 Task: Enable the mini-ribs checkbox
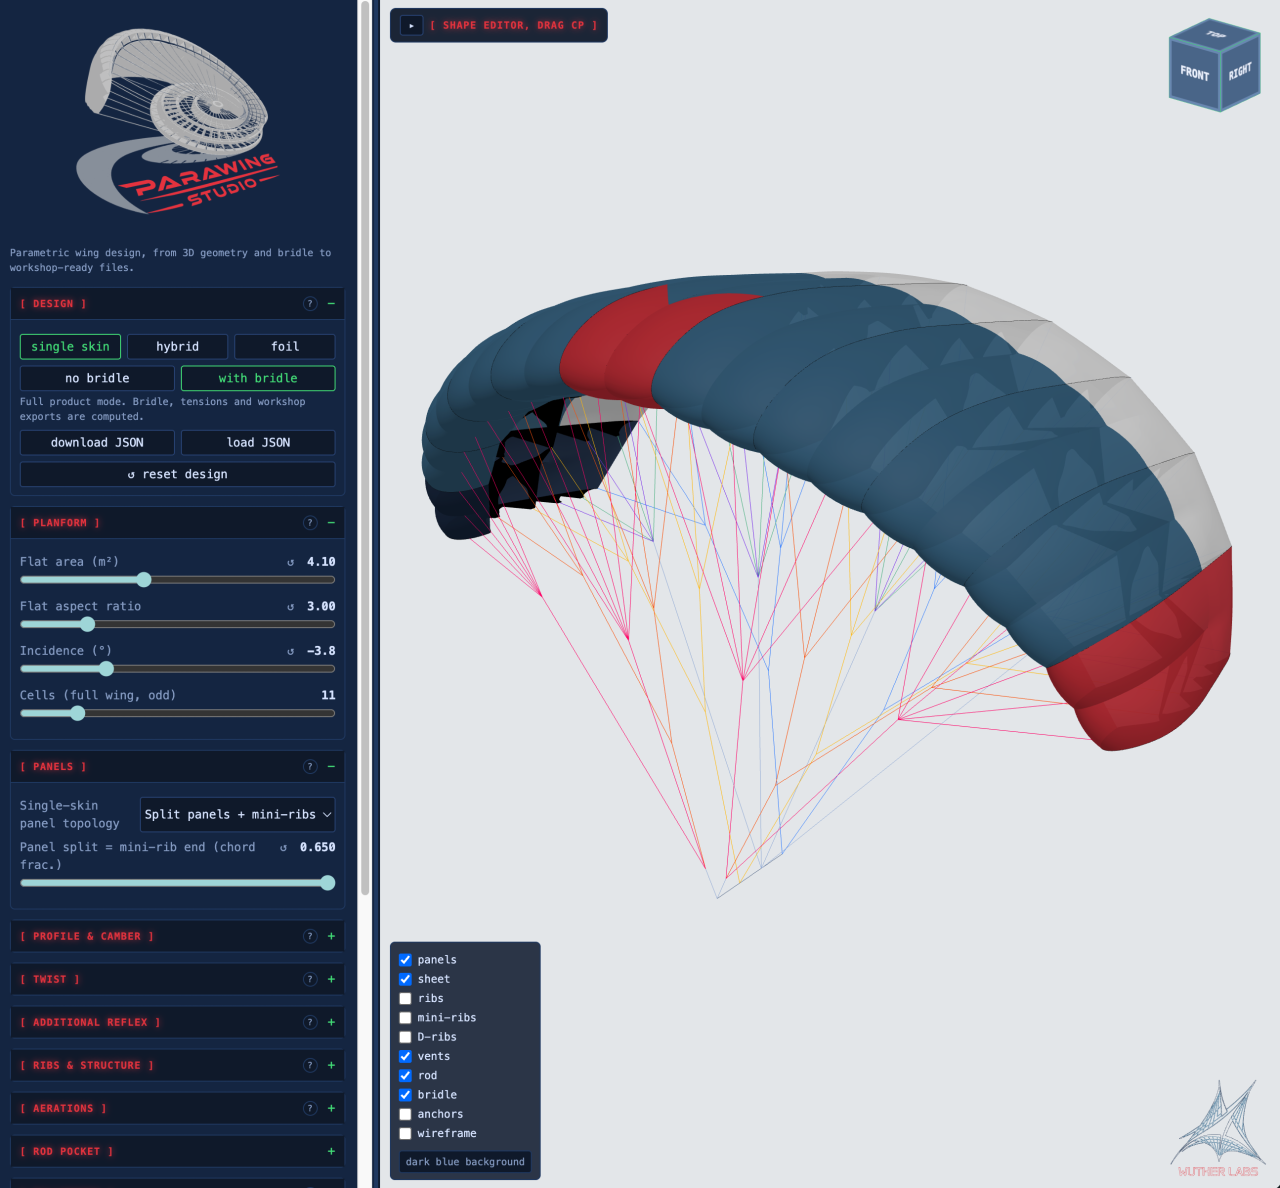405,1018
